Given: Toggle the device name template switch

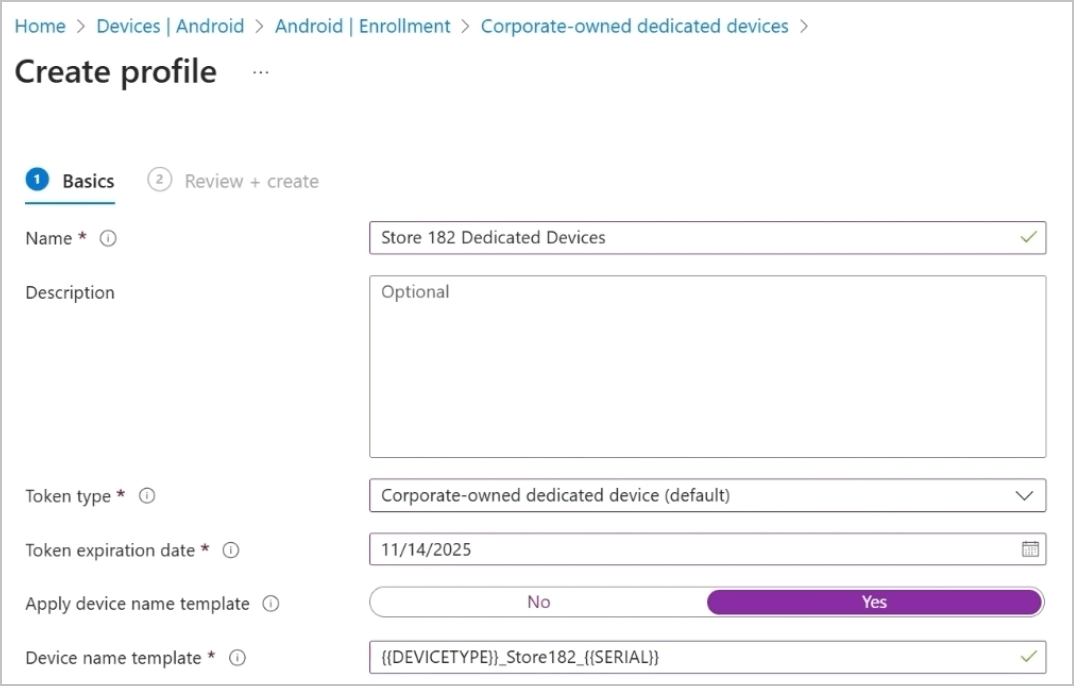Looking at the screenshot, I should pos(538,601).
